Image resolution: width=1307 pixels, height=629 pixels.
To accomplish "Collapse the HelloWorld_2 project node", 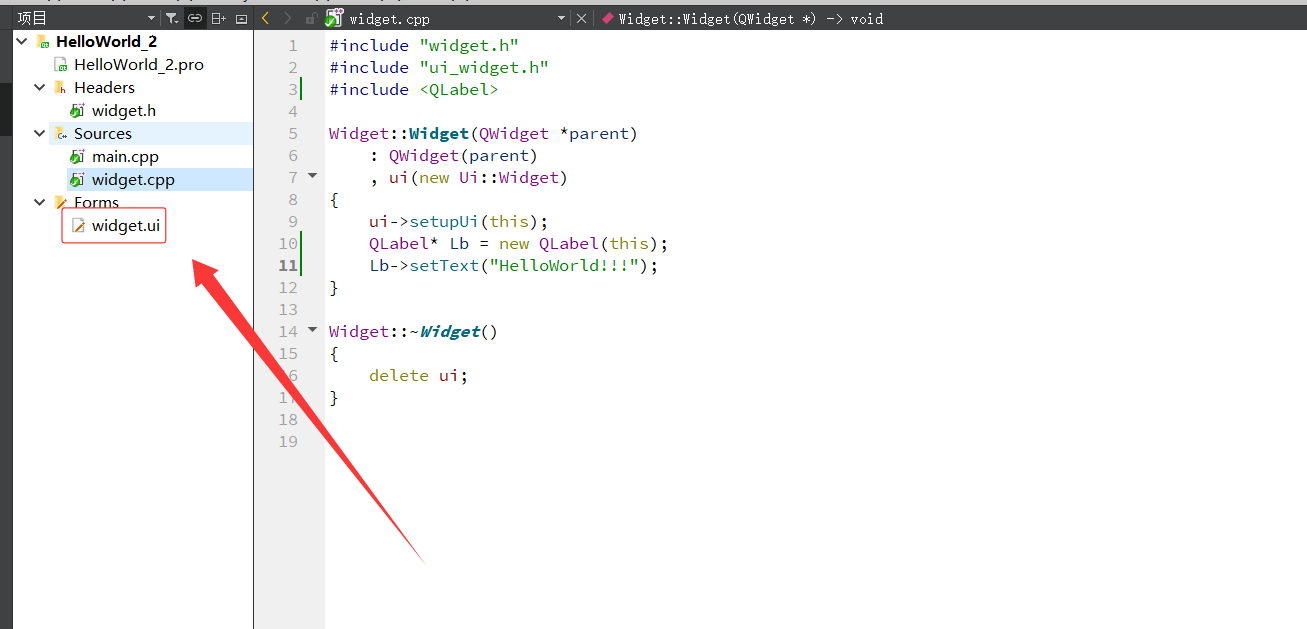I will click(22, 42).
